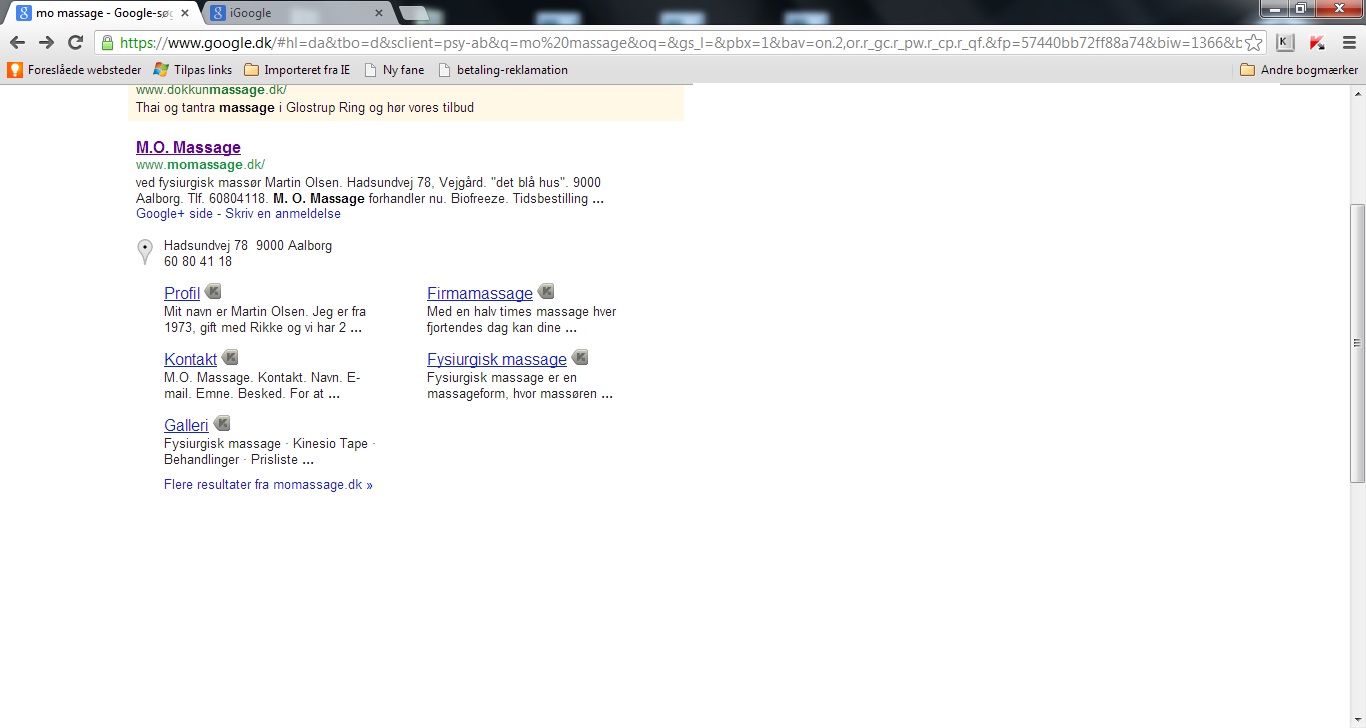Click the address bar URL field
Image resolution: width=1366 pixels, height=728 pixels.
pyautogui.click(x=680, y=43)
